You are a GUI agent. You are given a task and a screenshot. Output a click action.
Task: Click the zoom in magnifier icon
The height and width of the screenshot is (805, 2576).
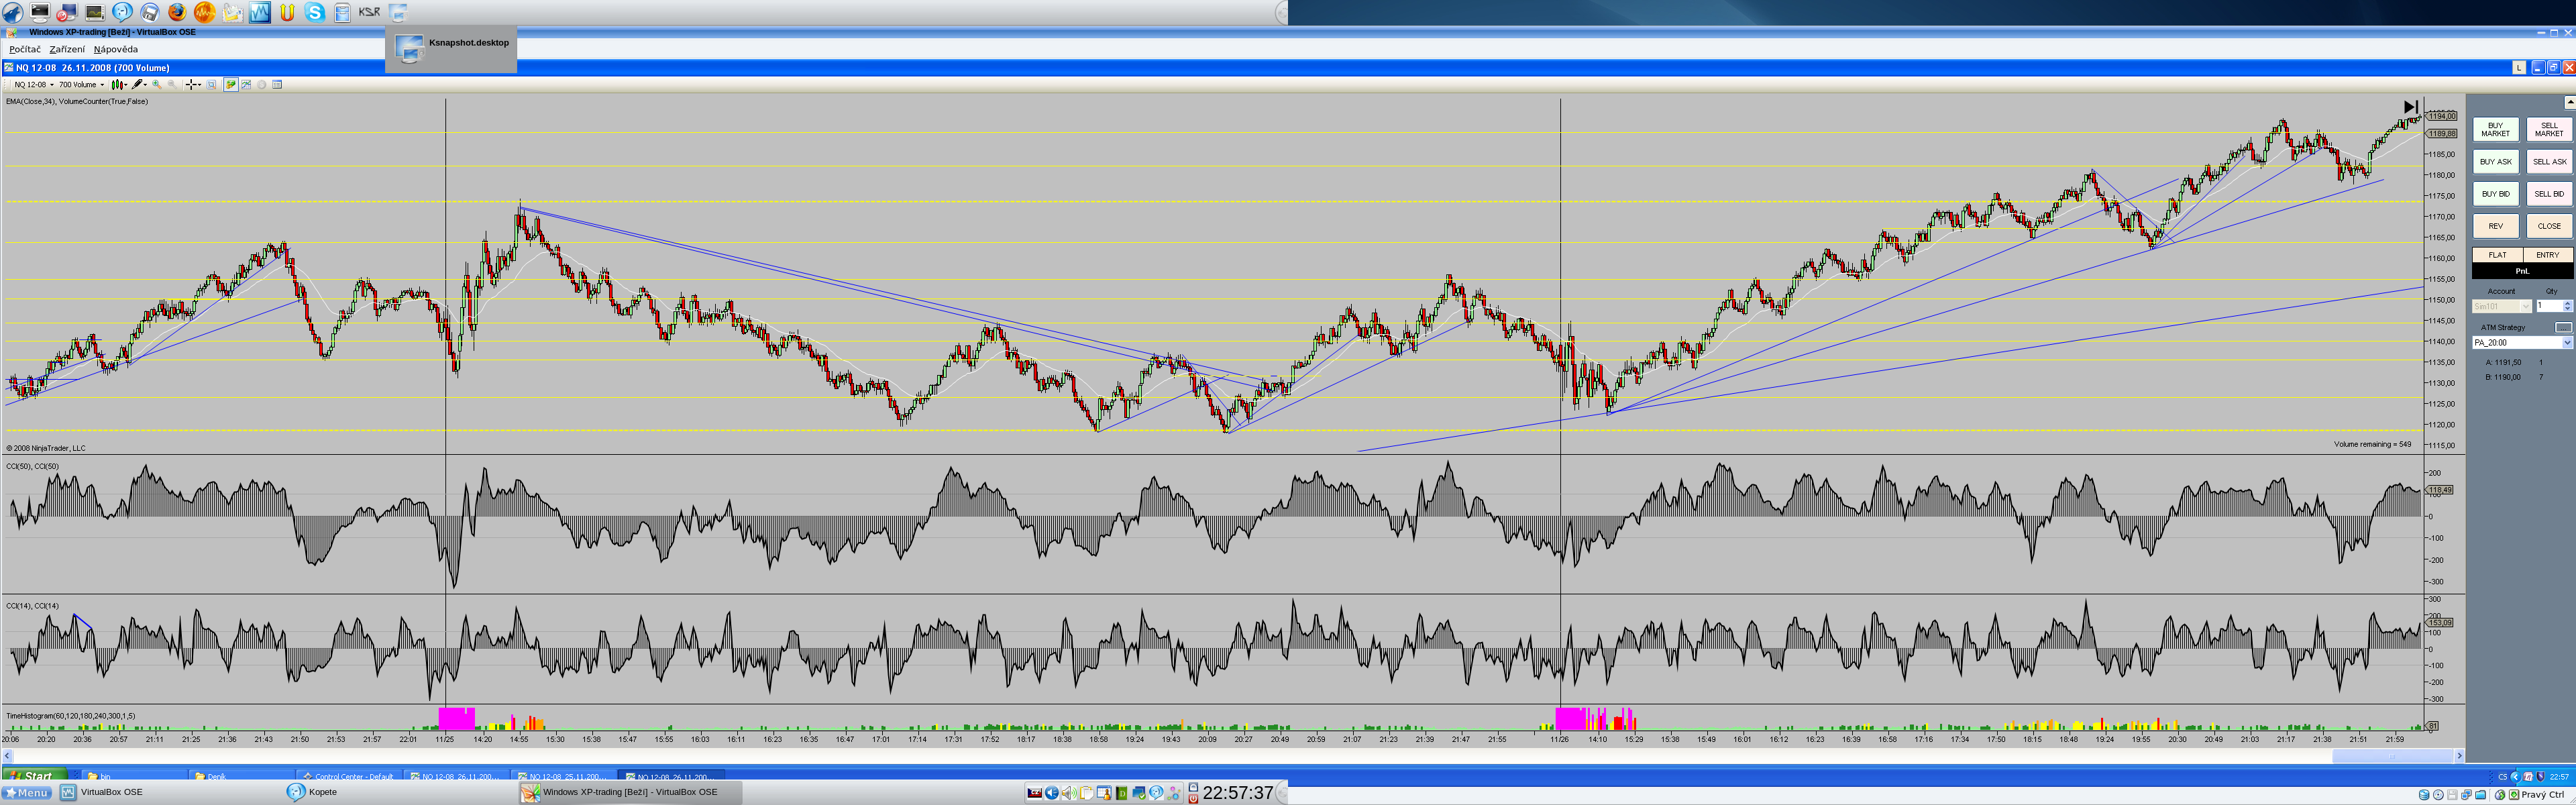pyautogui.click(x=156, y=85)
